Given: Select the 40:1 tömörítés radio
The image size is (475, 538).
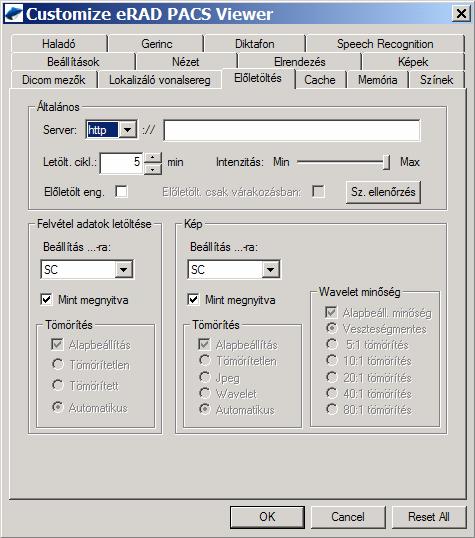Looking at the screenshot, I should click(332, 393).
